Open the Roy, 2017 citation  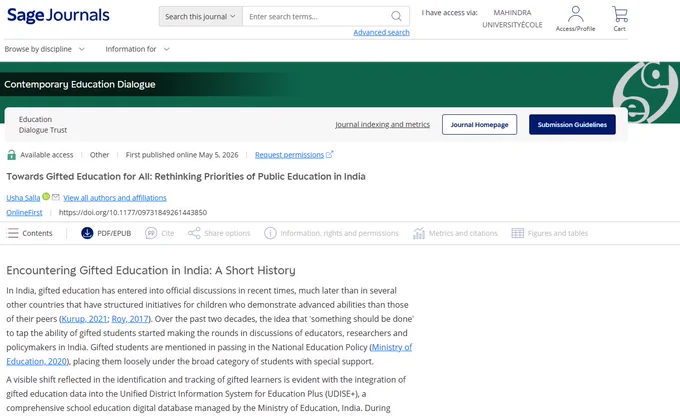coord(130,319)
